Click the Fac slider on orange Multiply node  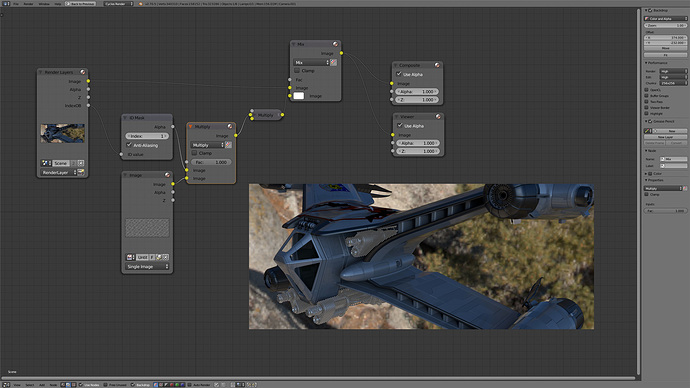211,162
